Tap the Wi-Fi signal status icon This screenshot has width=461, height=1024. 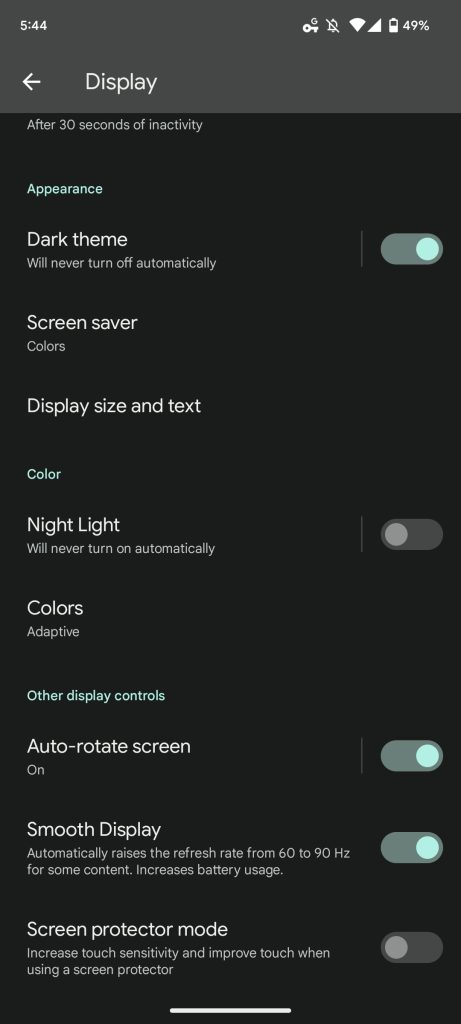[x=357, y=25]
